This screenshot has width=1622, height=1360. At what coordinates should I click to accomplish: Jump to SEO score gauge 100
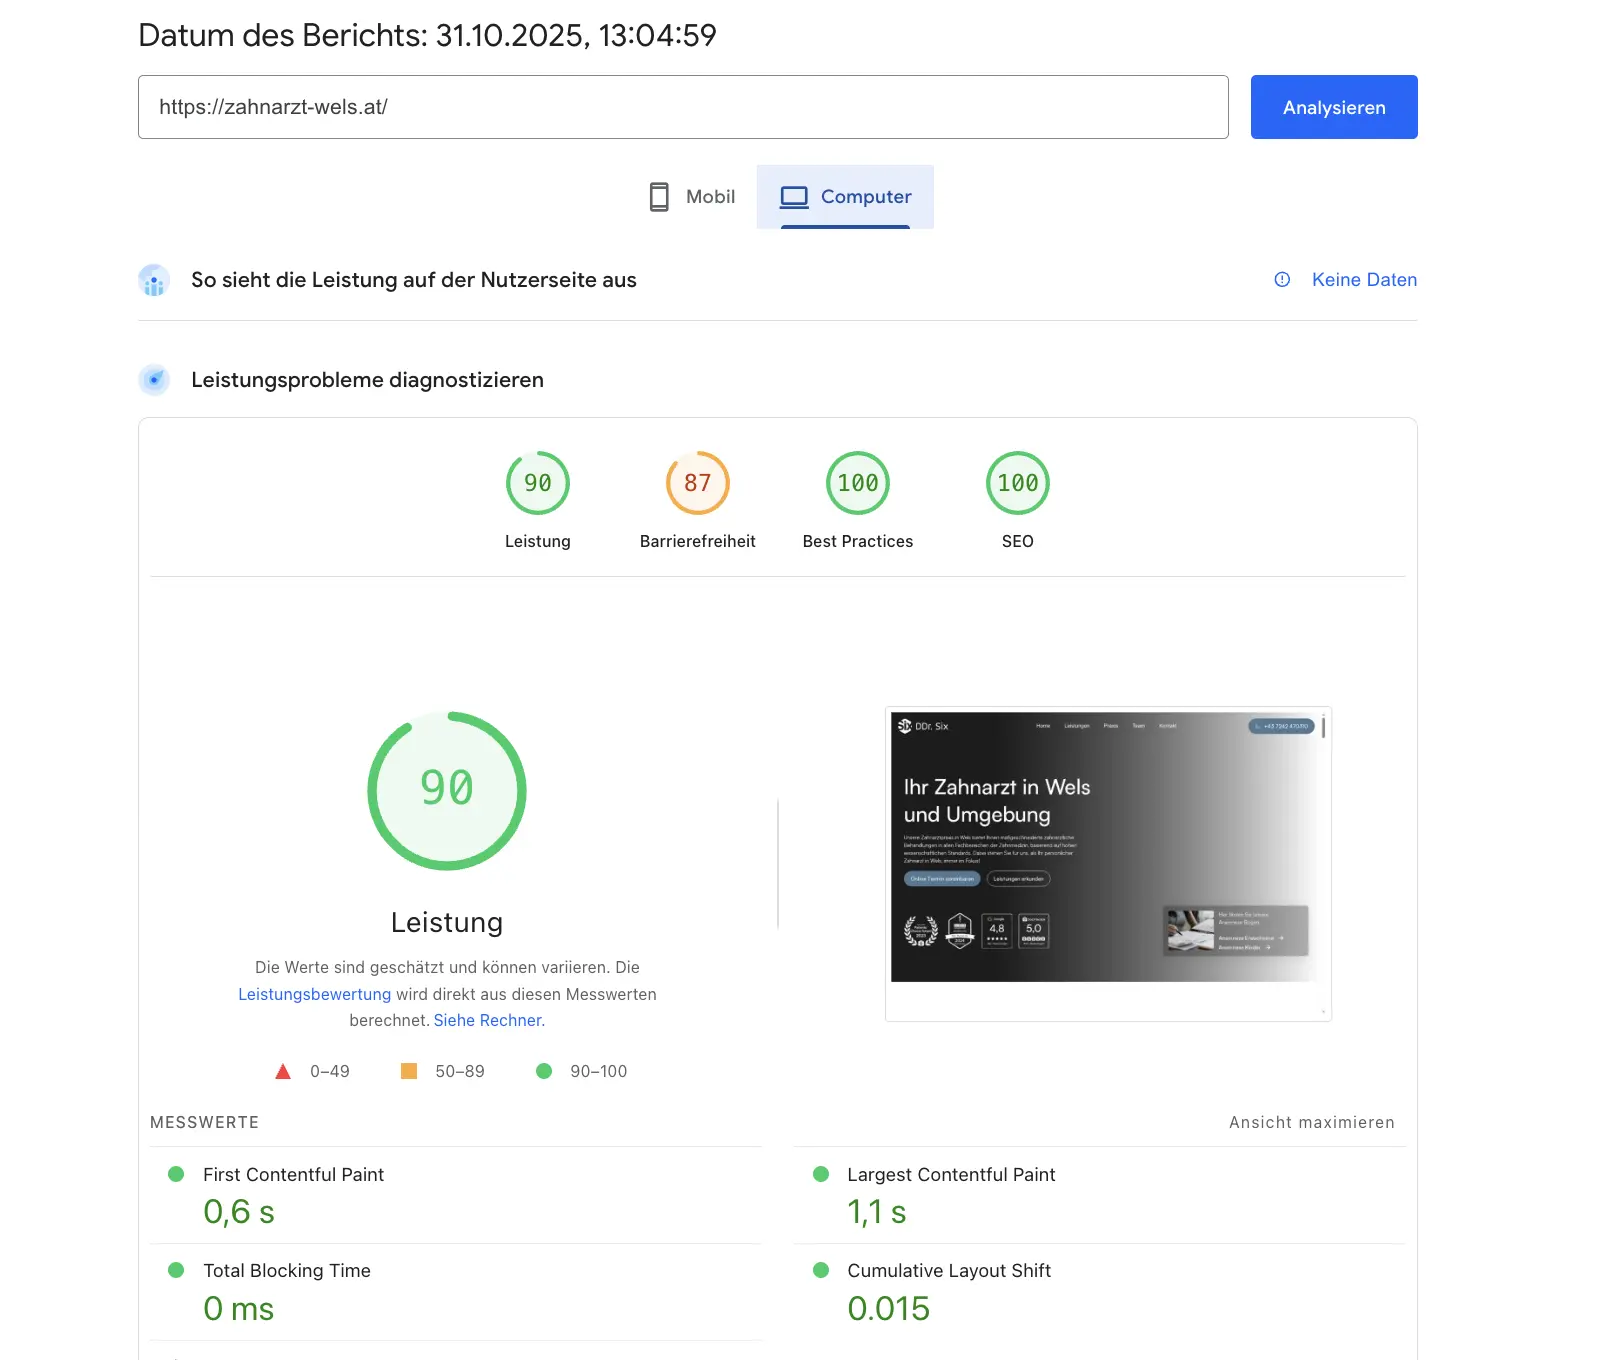1018,483
